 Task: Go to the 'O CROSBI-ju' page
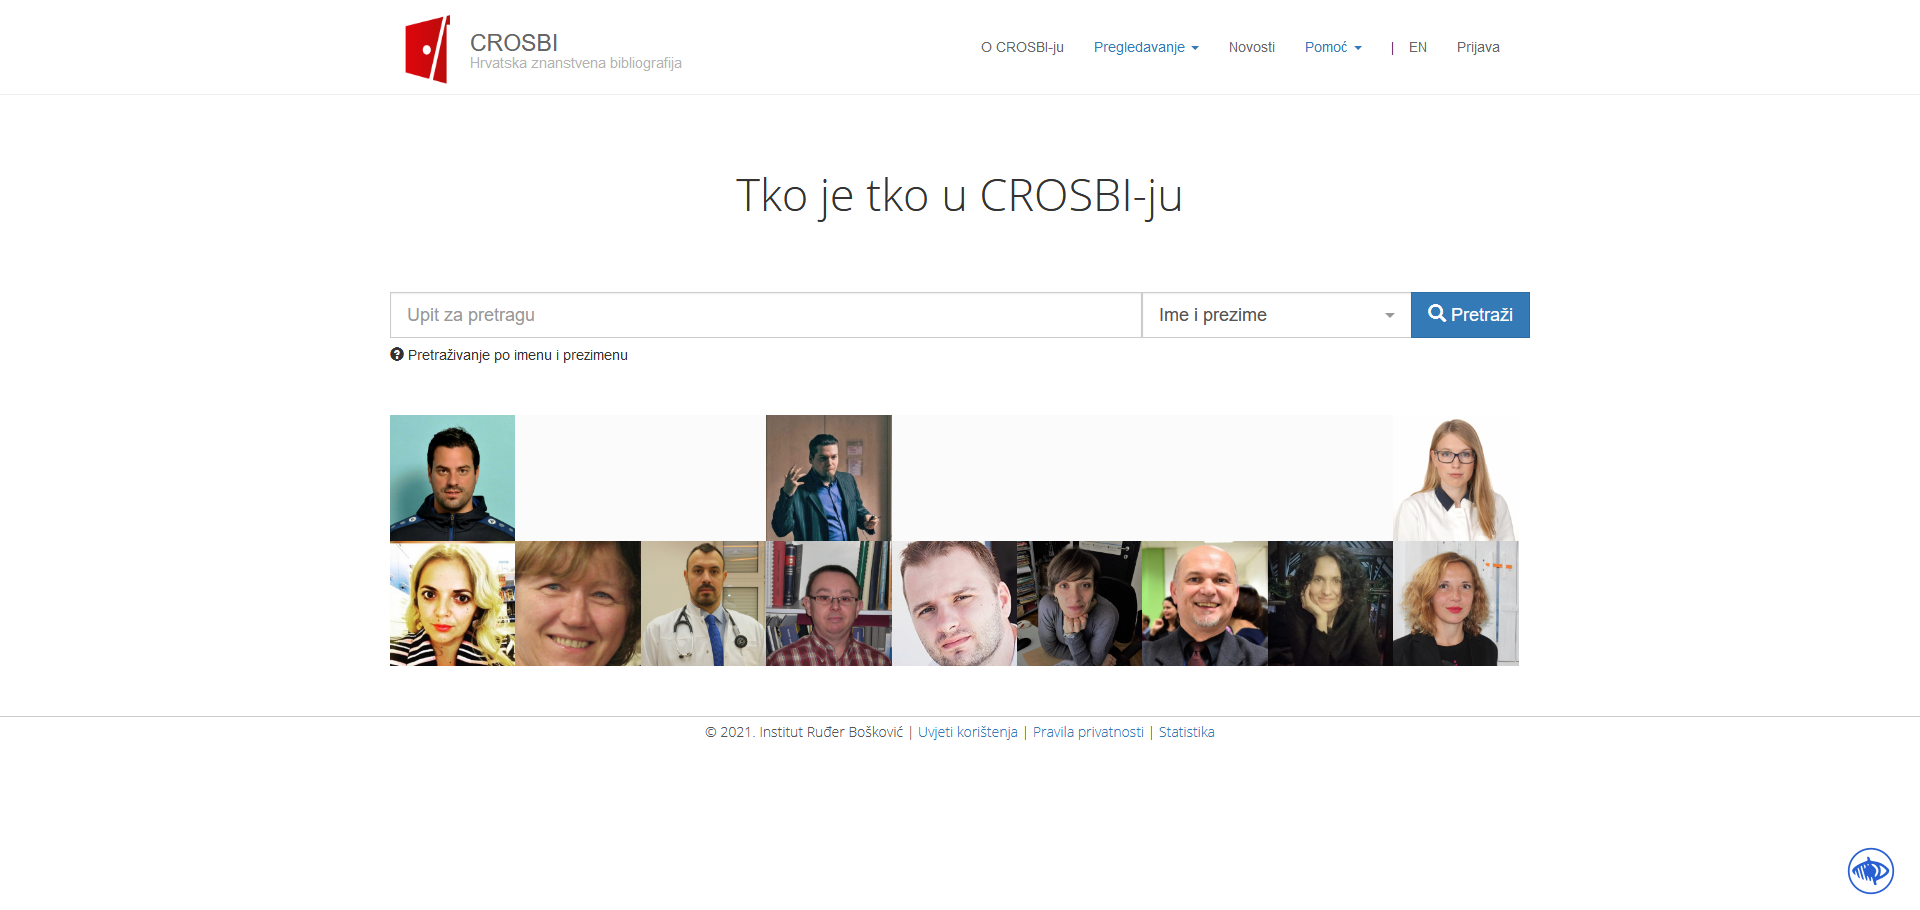[x=1021, y=47]
